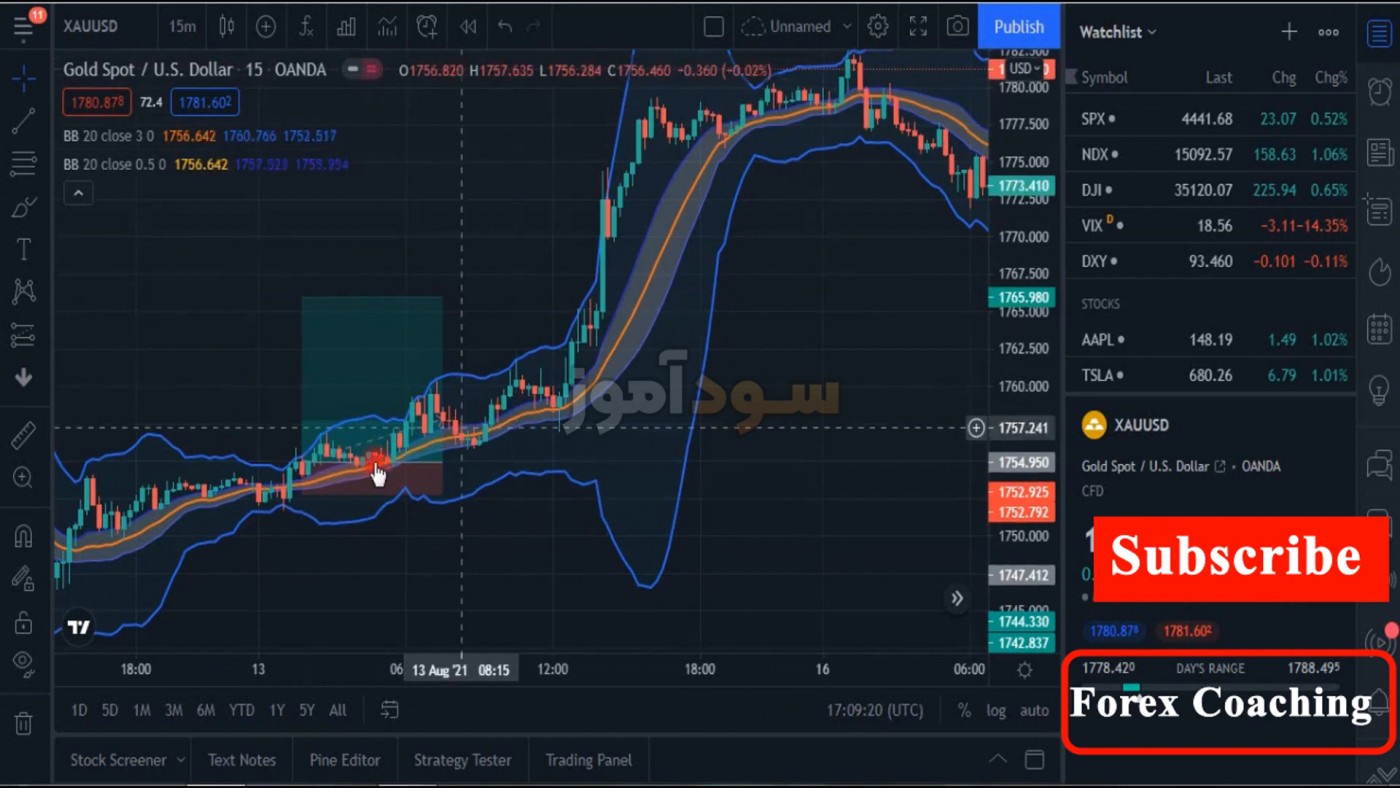
Task: Toggle stay in drawing mode
Action: [x=23, y=578]
